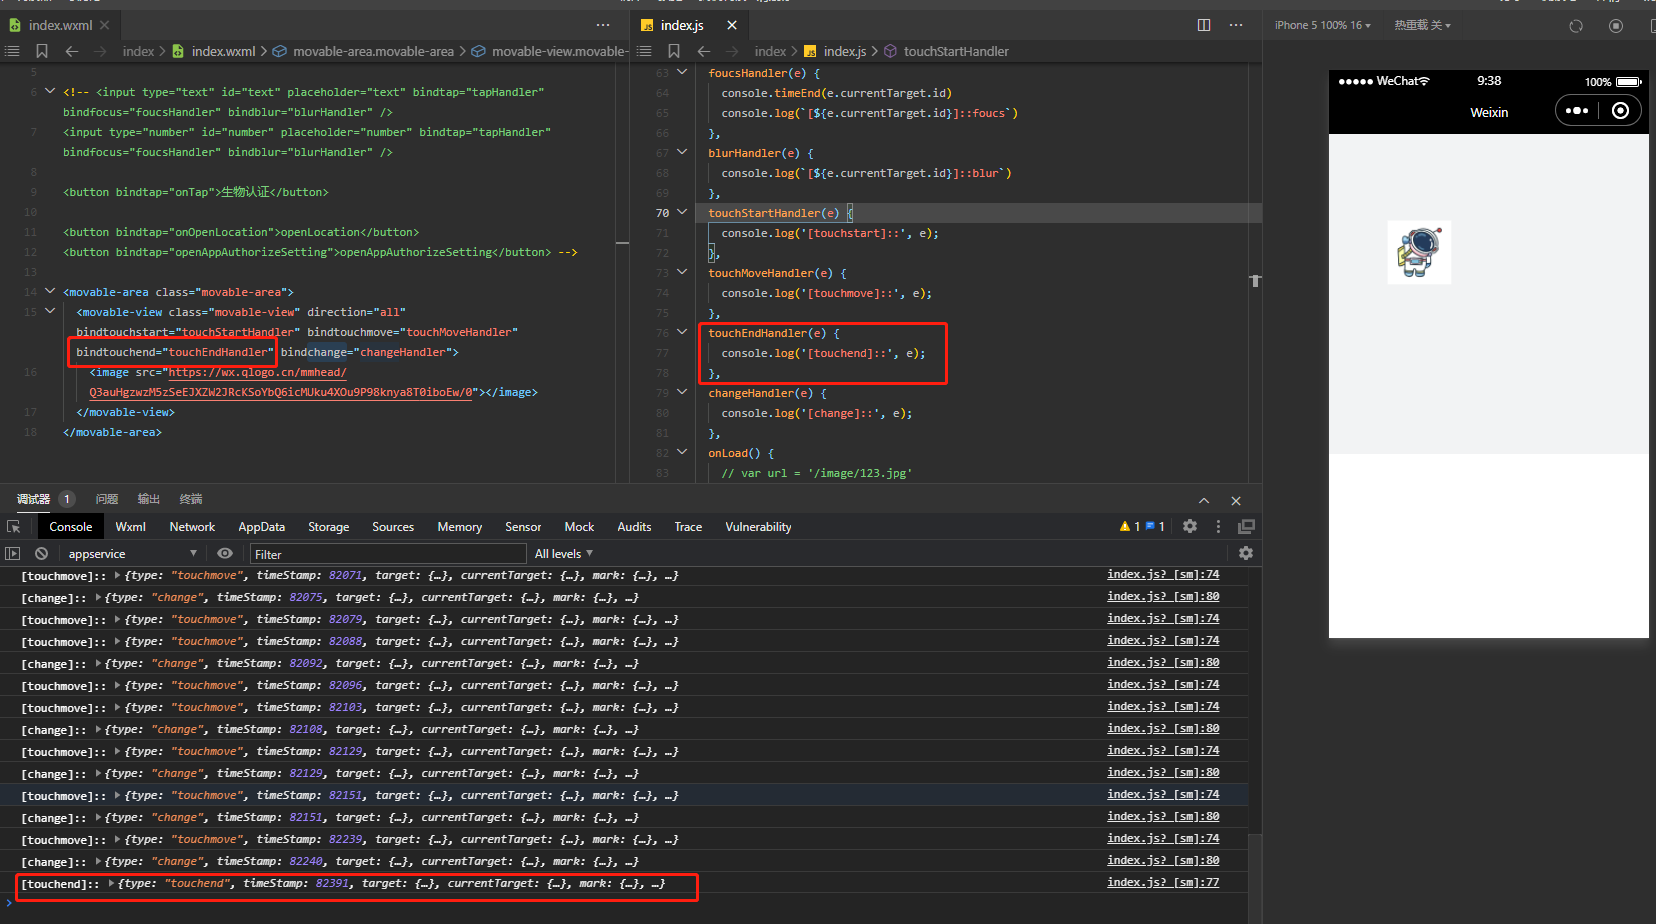Click the bookmark icon in index.js breadcrumb bar

tap(674, 51)
